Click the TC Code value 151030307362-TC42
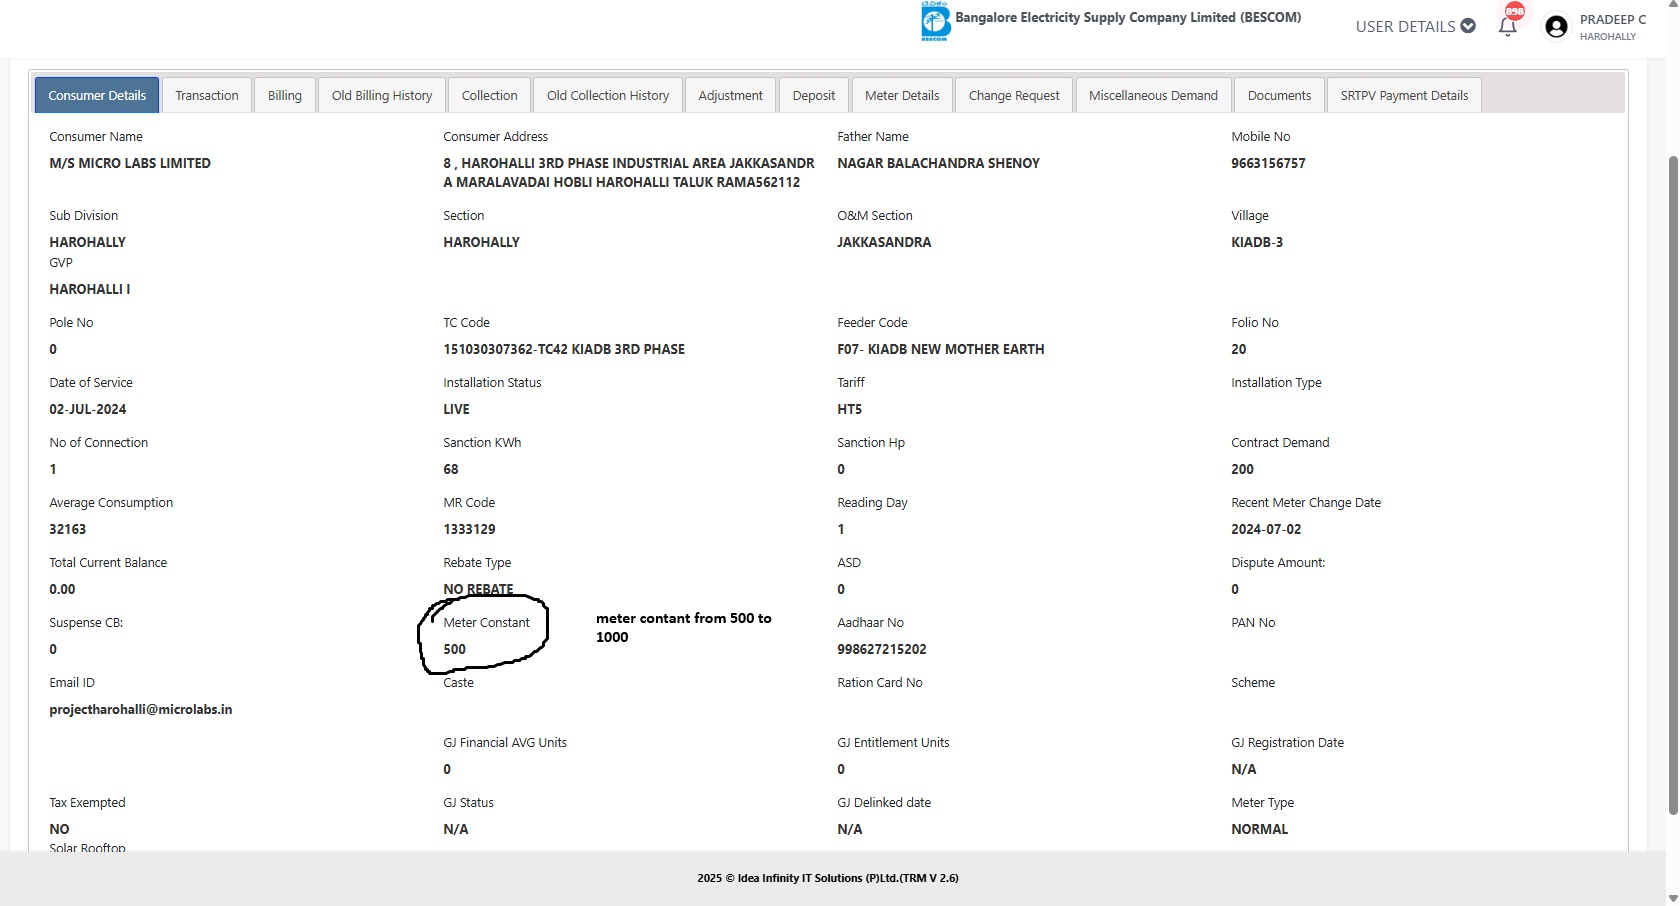Screen dimensions: 1680x906 [564, 349]
